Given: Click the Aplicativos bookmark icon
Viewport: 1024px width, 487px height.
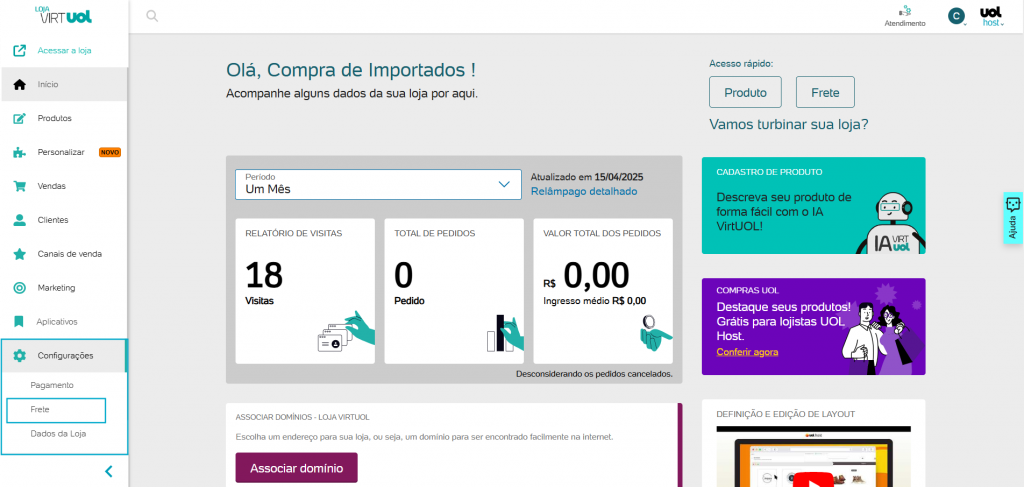Looking at the screenshot, I should click(19, 322).
